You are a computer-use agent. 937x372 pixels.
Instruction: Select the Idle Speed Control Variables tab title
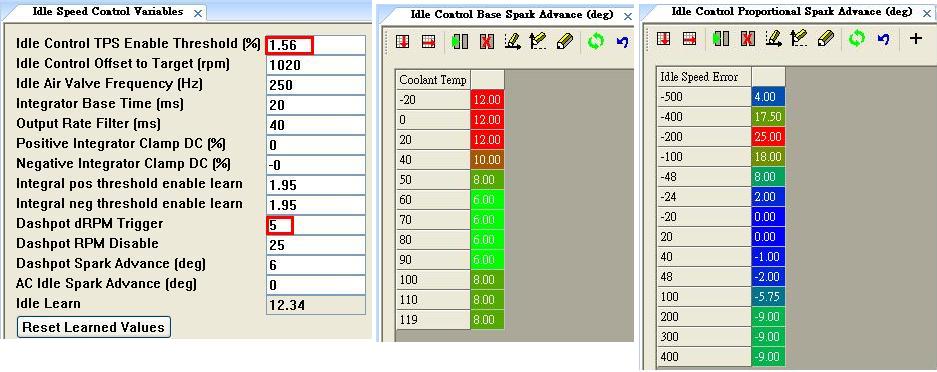pos(108,12)
